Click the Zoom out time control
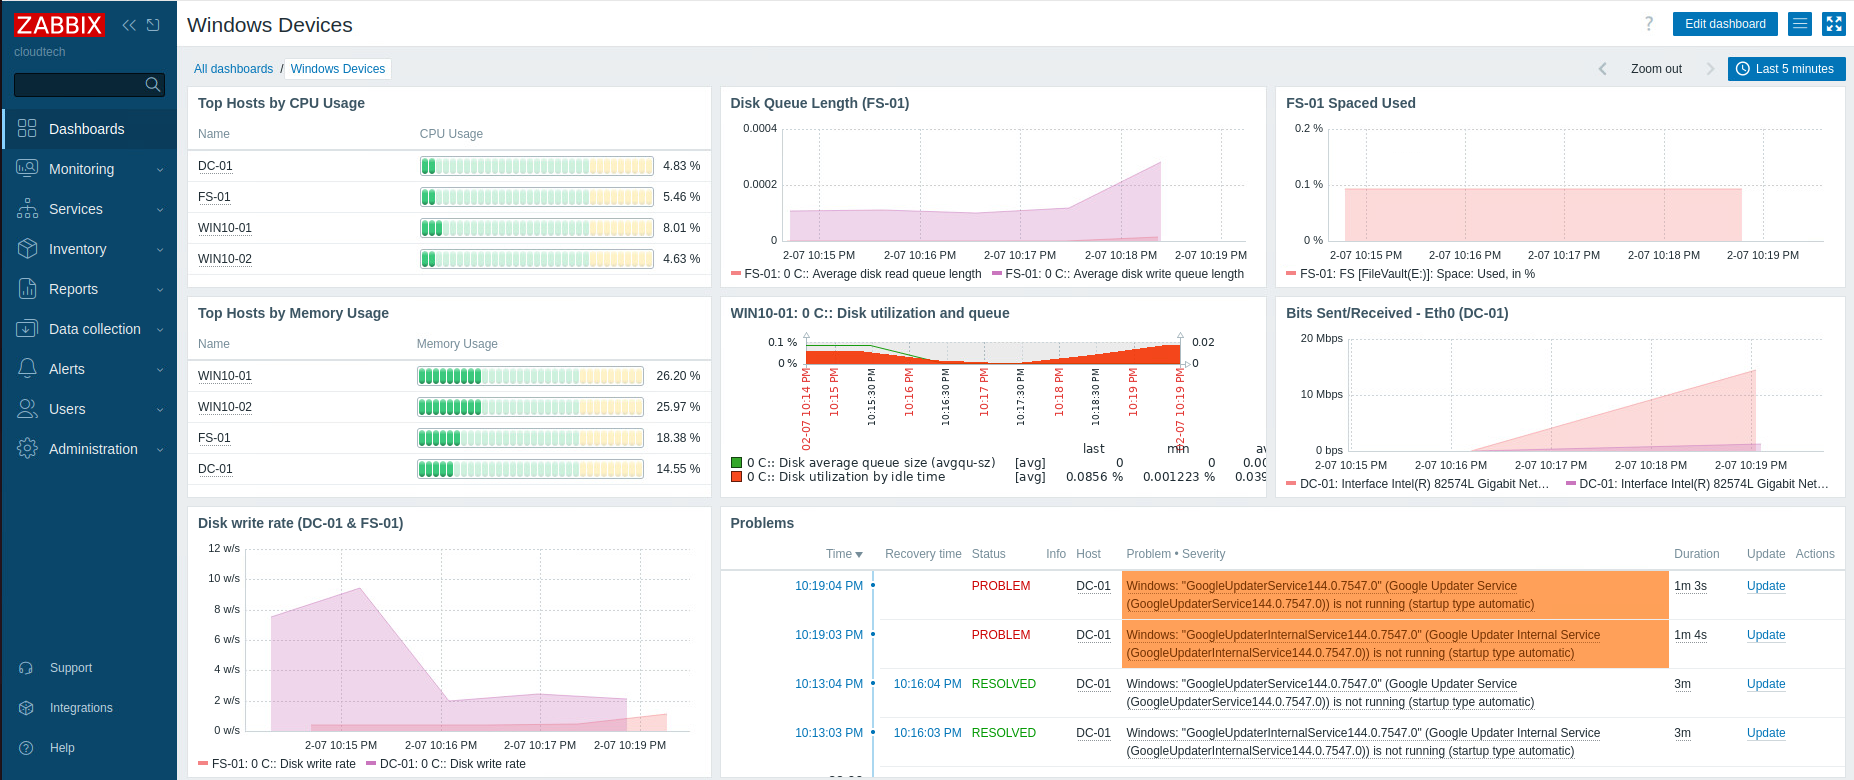This screenshot has width=1854, height=780. (x=1656, y=69)
